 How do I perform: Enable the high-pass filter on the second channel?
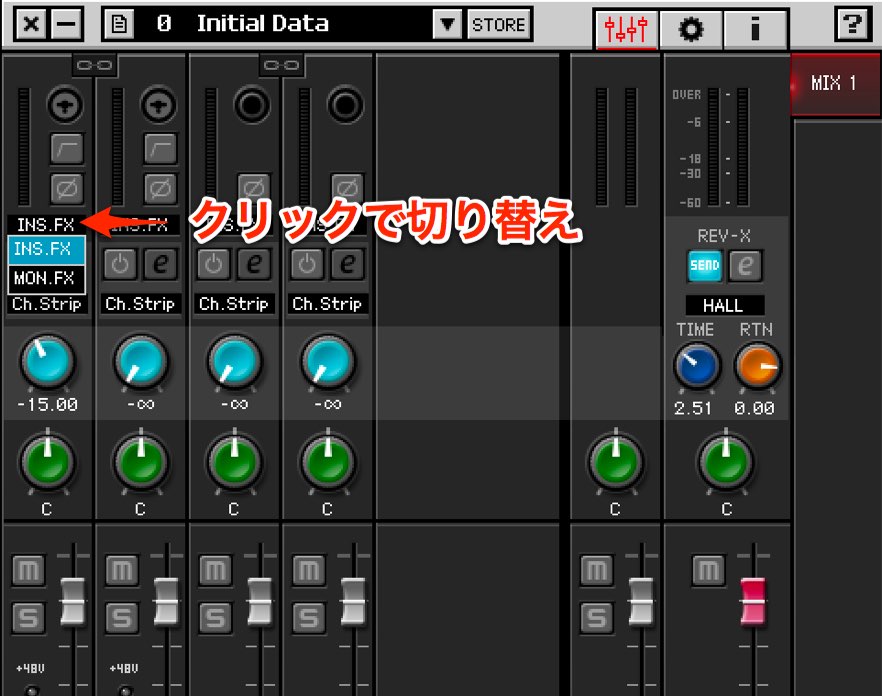tap(160, 148)
